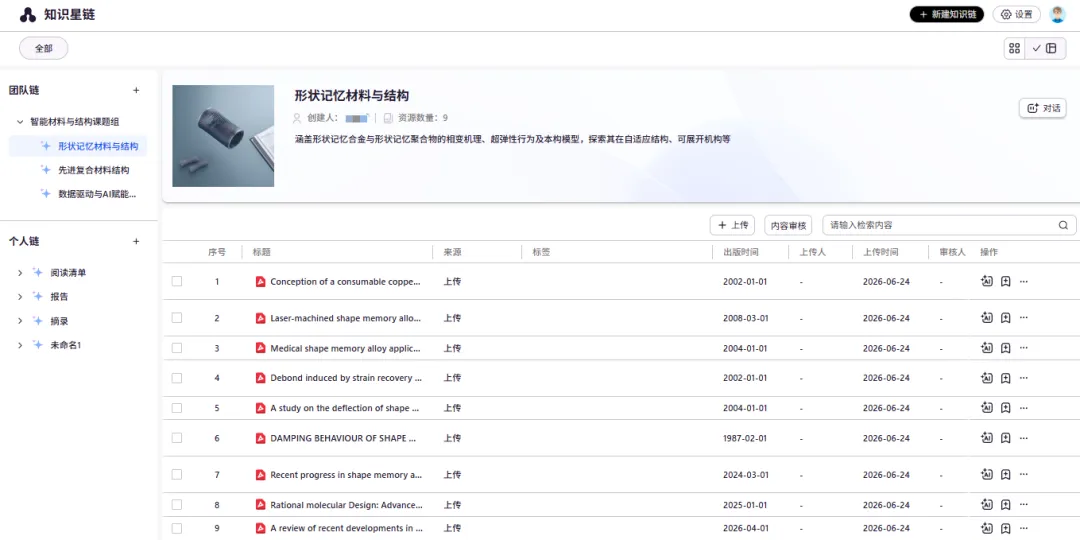
Task: Expand the 摘录 personal chain
Action: click(x=20, y=321)
